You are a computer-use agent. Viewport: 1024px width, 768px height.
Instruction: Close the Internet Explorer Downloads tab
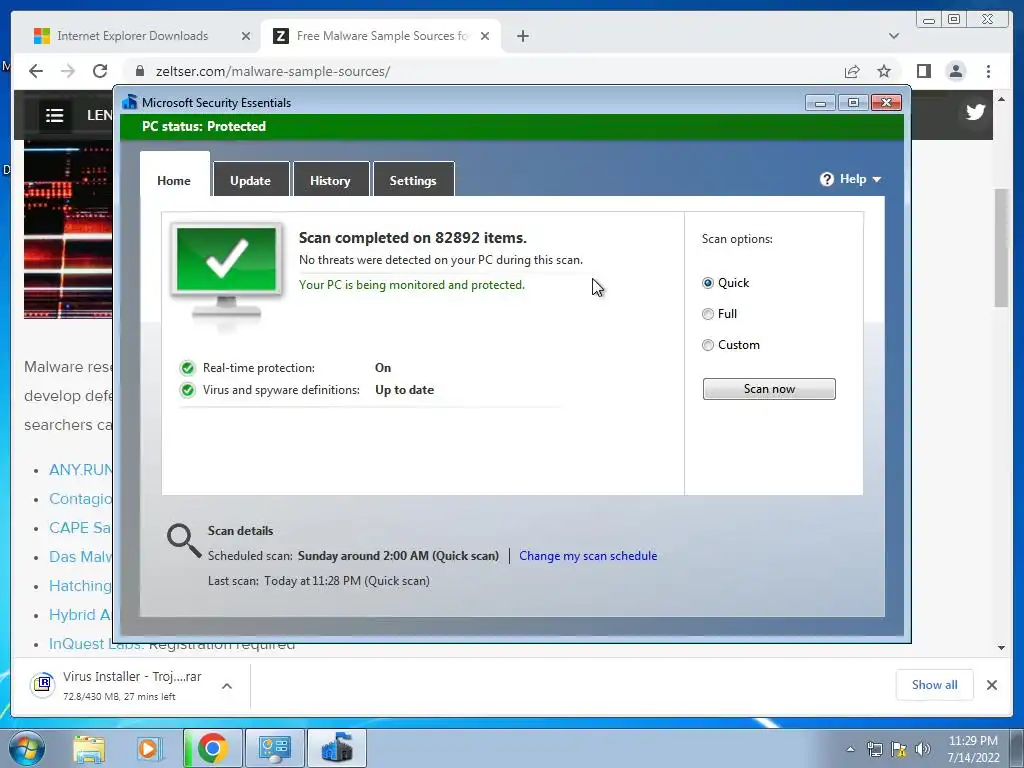pos(246,36)
